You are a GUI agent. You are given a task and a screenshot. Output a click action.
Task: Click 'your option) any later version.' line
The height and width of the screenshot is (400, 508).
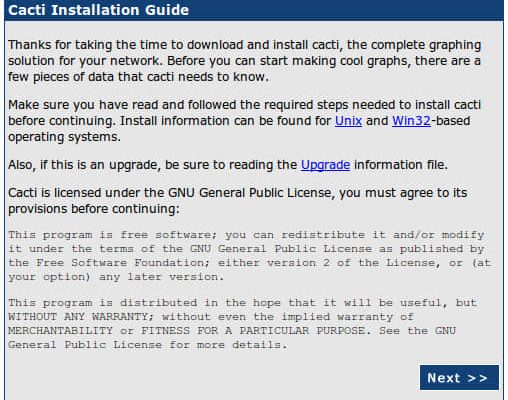[116, 277]
